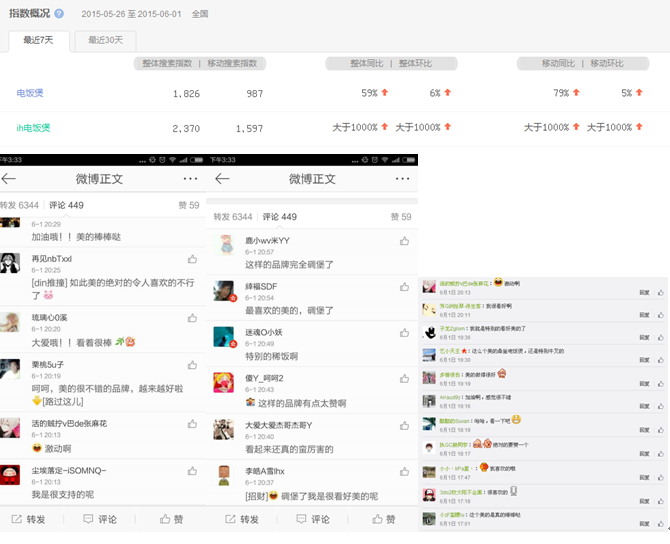This screenshot has width=670, height=544.
Task: Open the username 绰福SDF
Action: (x=261, y=286)
